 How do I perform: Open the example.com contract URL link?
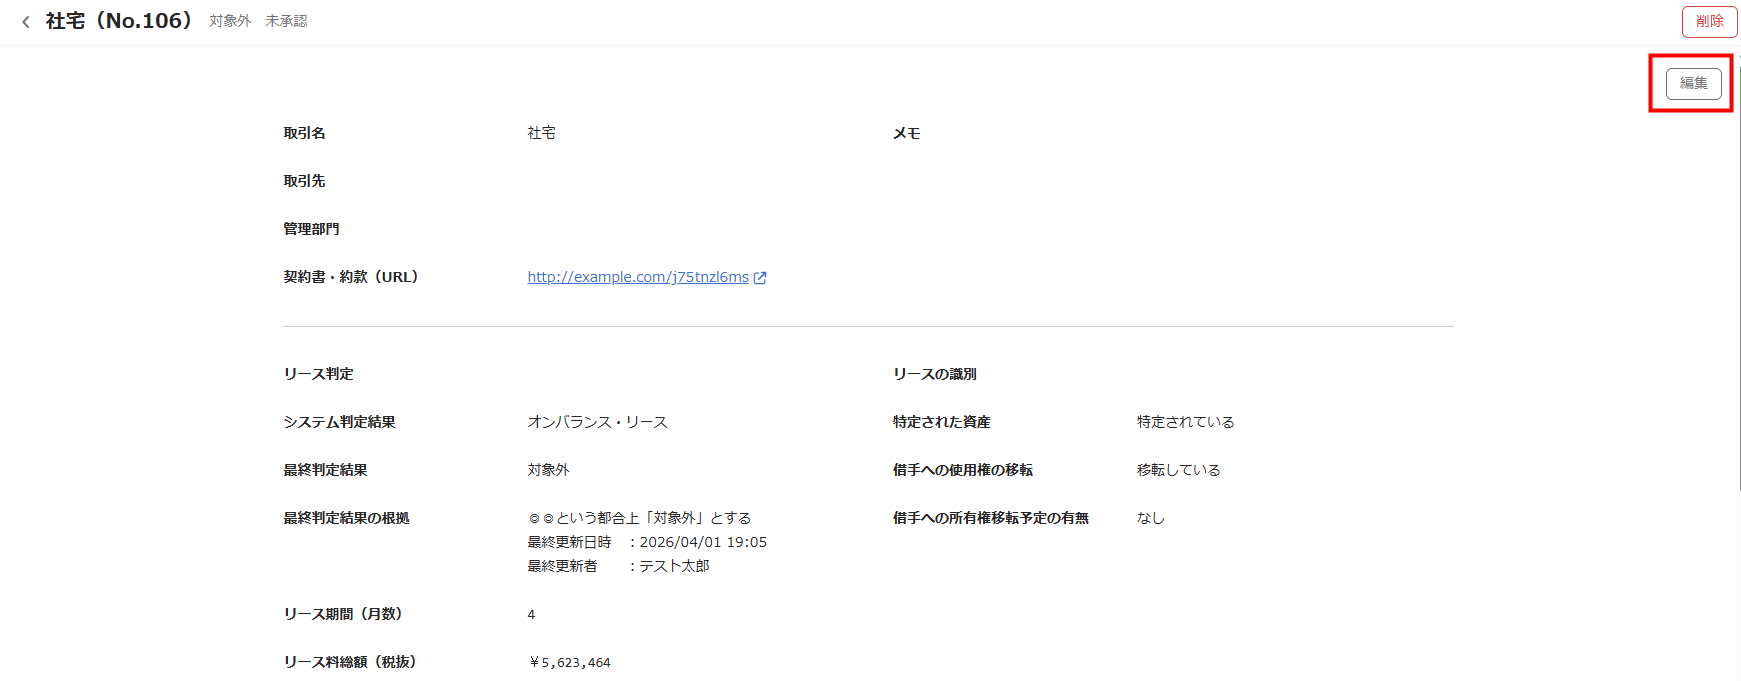pos(638,277)
